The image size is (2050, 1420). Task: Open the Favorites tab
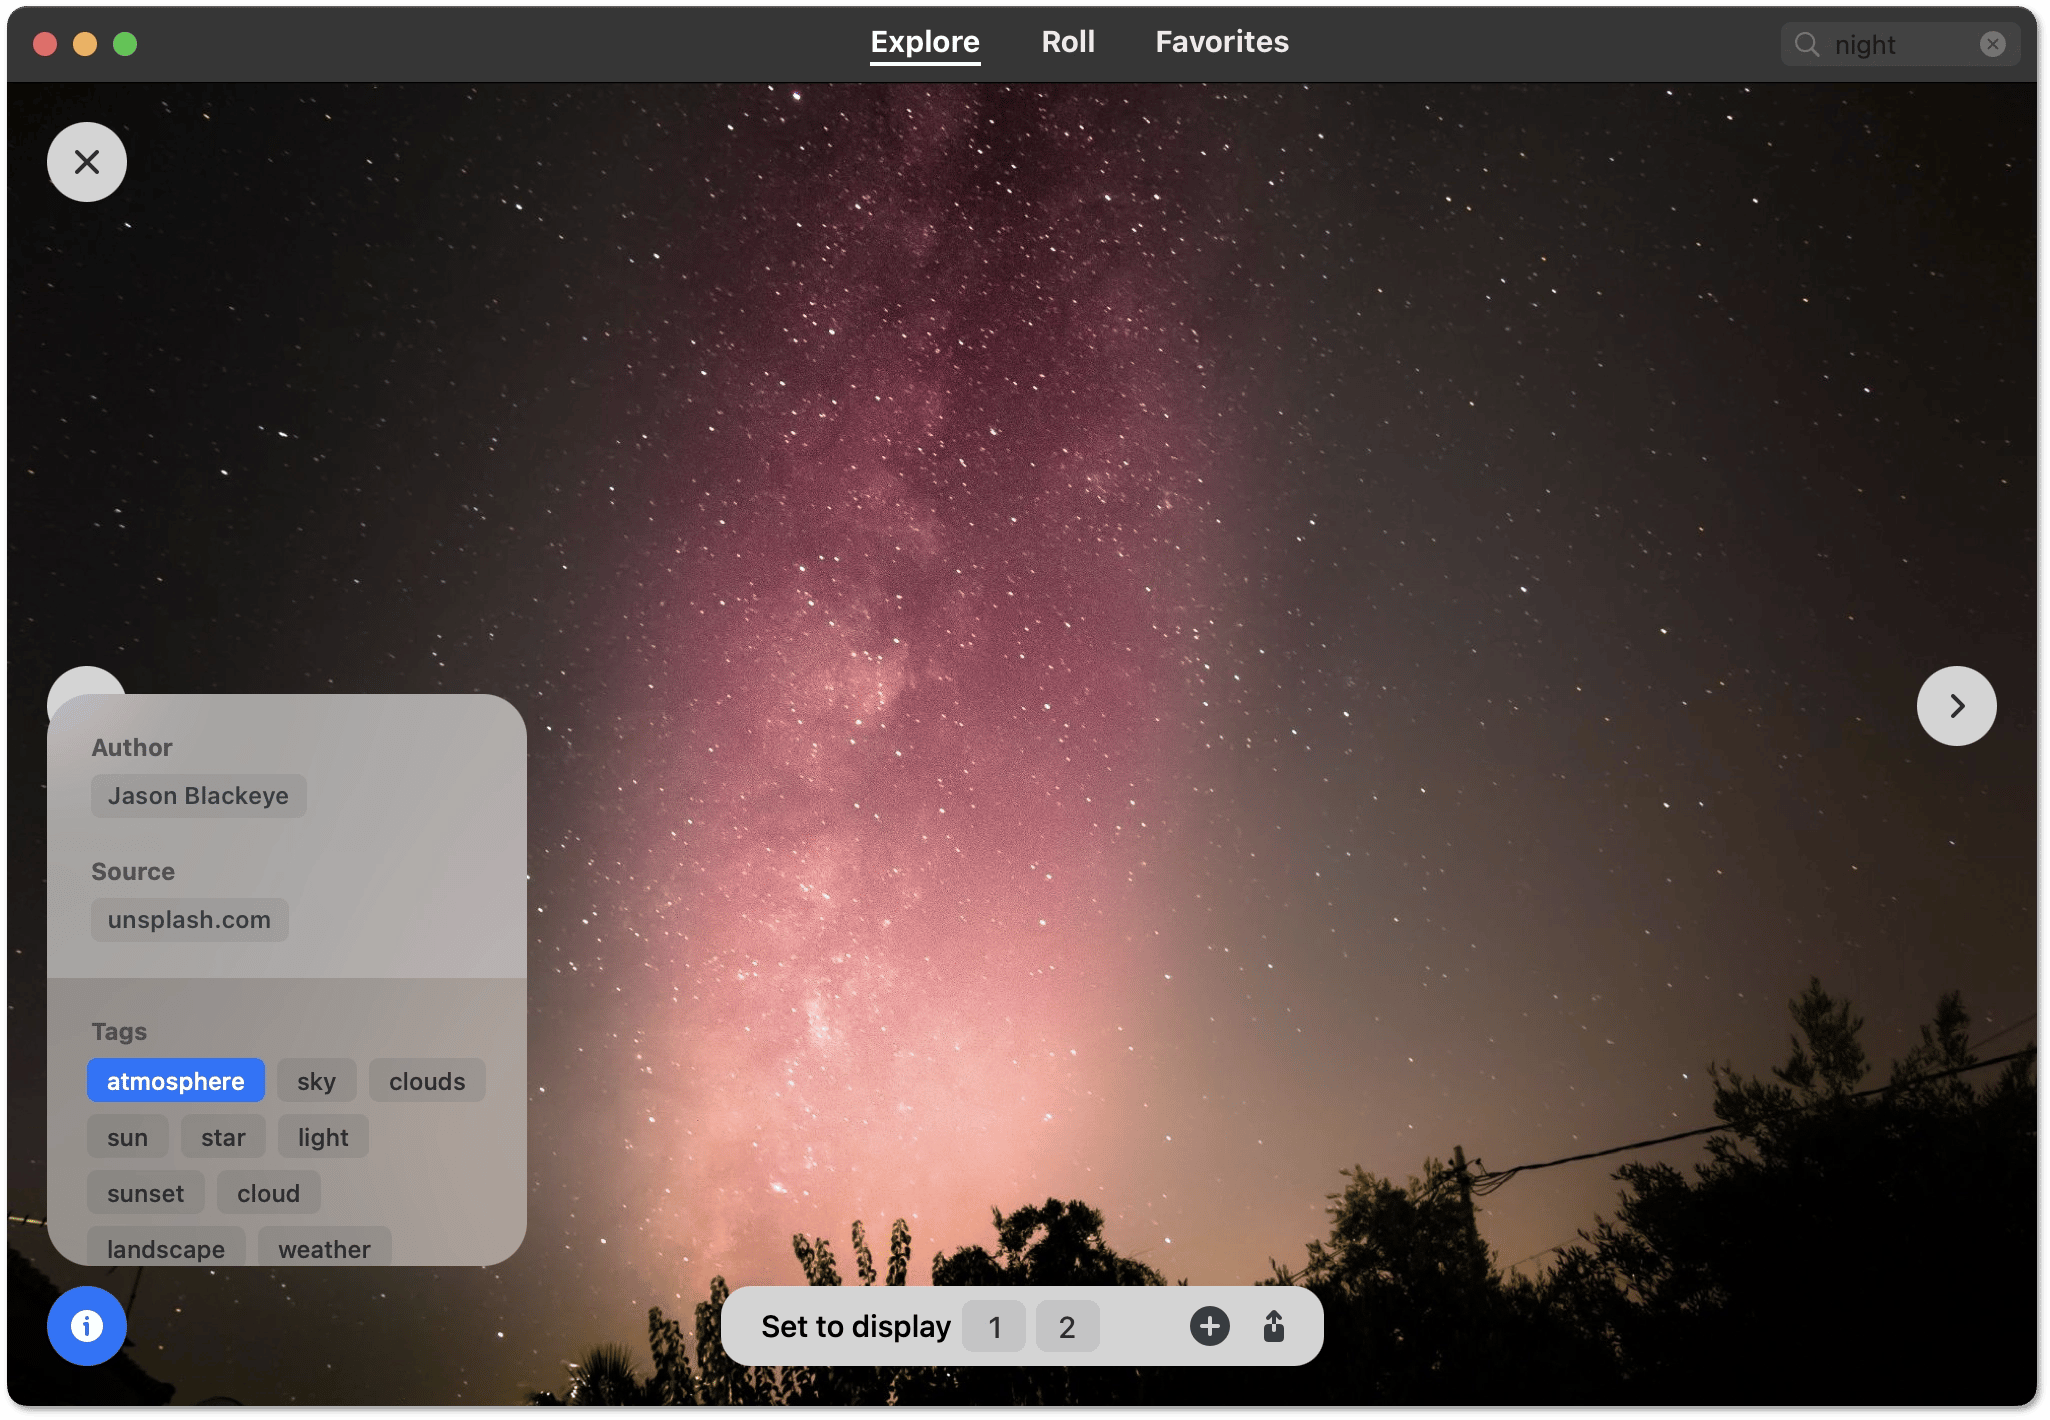(x=1222, y=42)
